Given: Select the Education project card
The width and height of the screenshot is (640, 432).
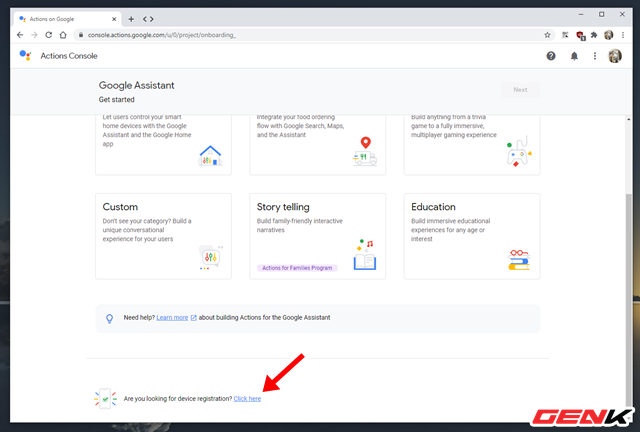Looking at the screenshot, I should pyautogui.click(x=472, y=236).
